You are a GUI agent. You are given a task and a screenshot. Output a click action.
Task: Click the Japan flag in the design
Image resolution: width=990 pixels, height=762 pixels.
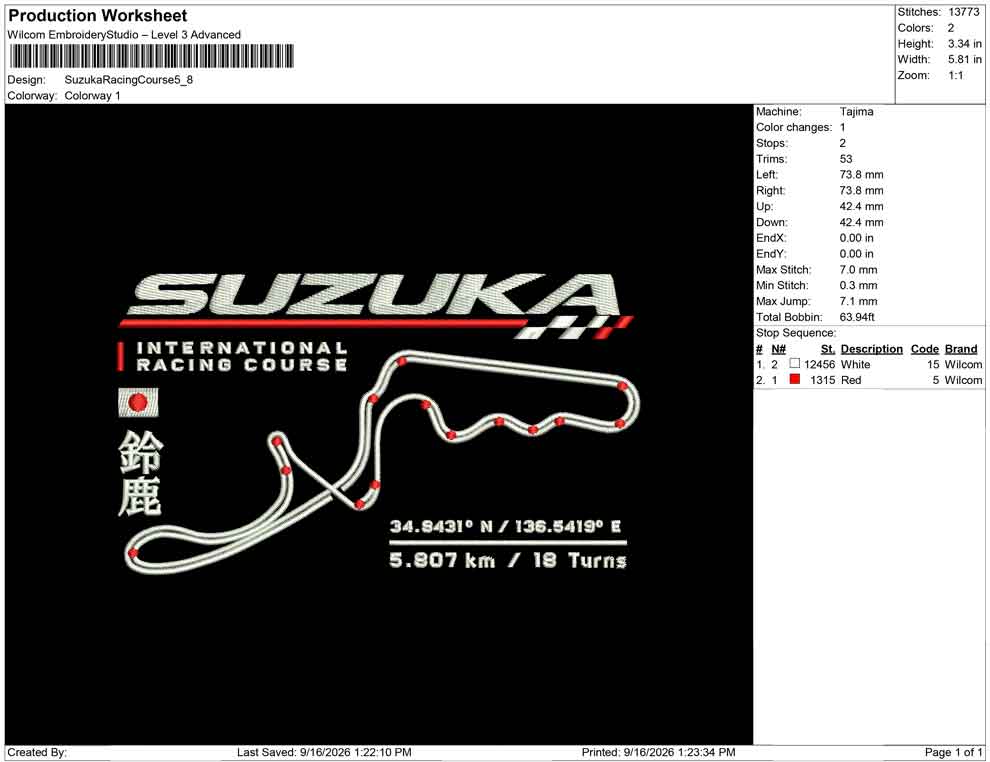[138, 403]
